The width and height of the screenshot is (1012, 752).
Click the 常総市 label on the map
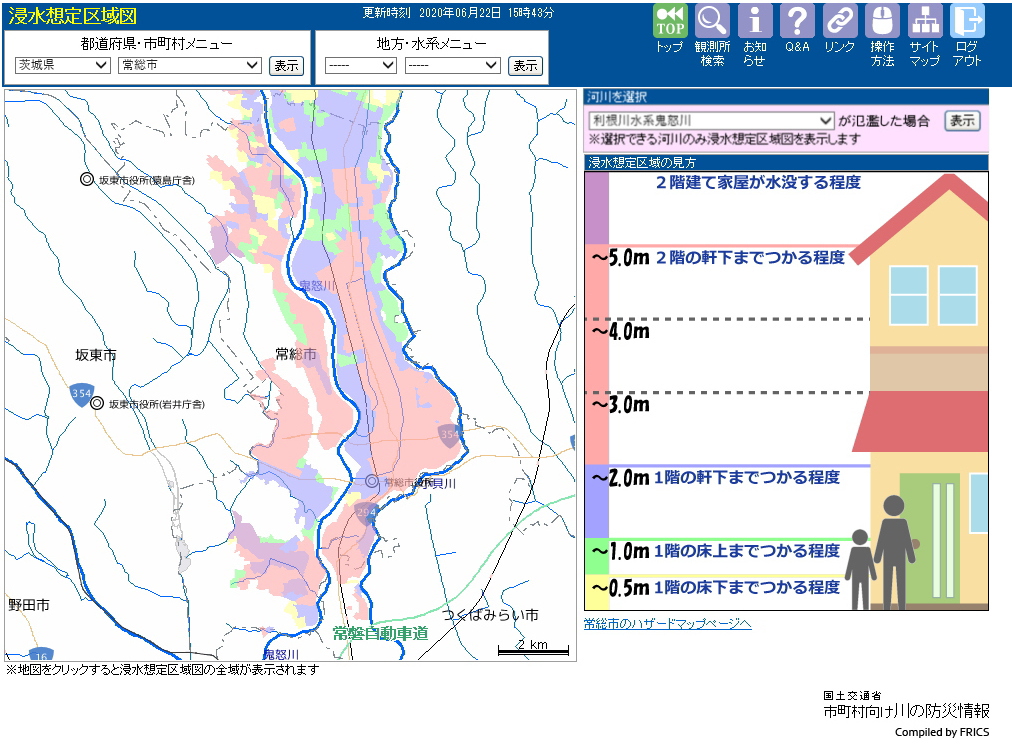click(296, 354)
